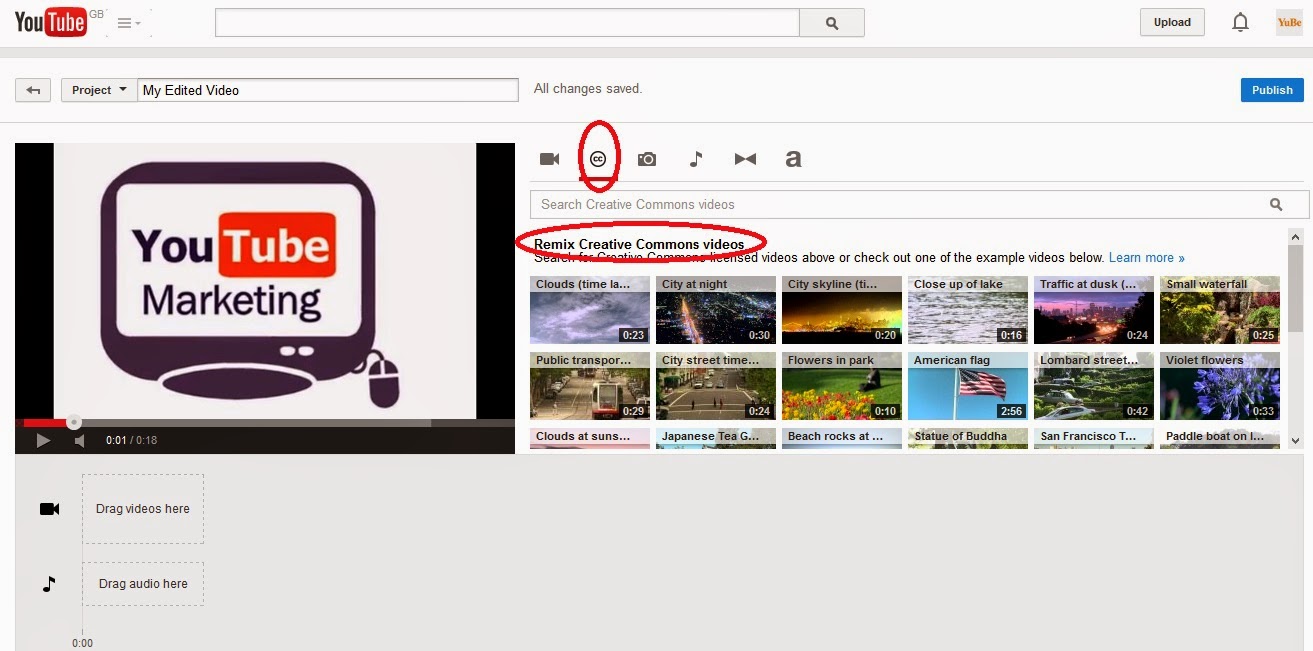Viewport: 1313px width, 651px height.
Task: Click the 'Japanese Tea G...' clip title
Action: tap(711, 436)
